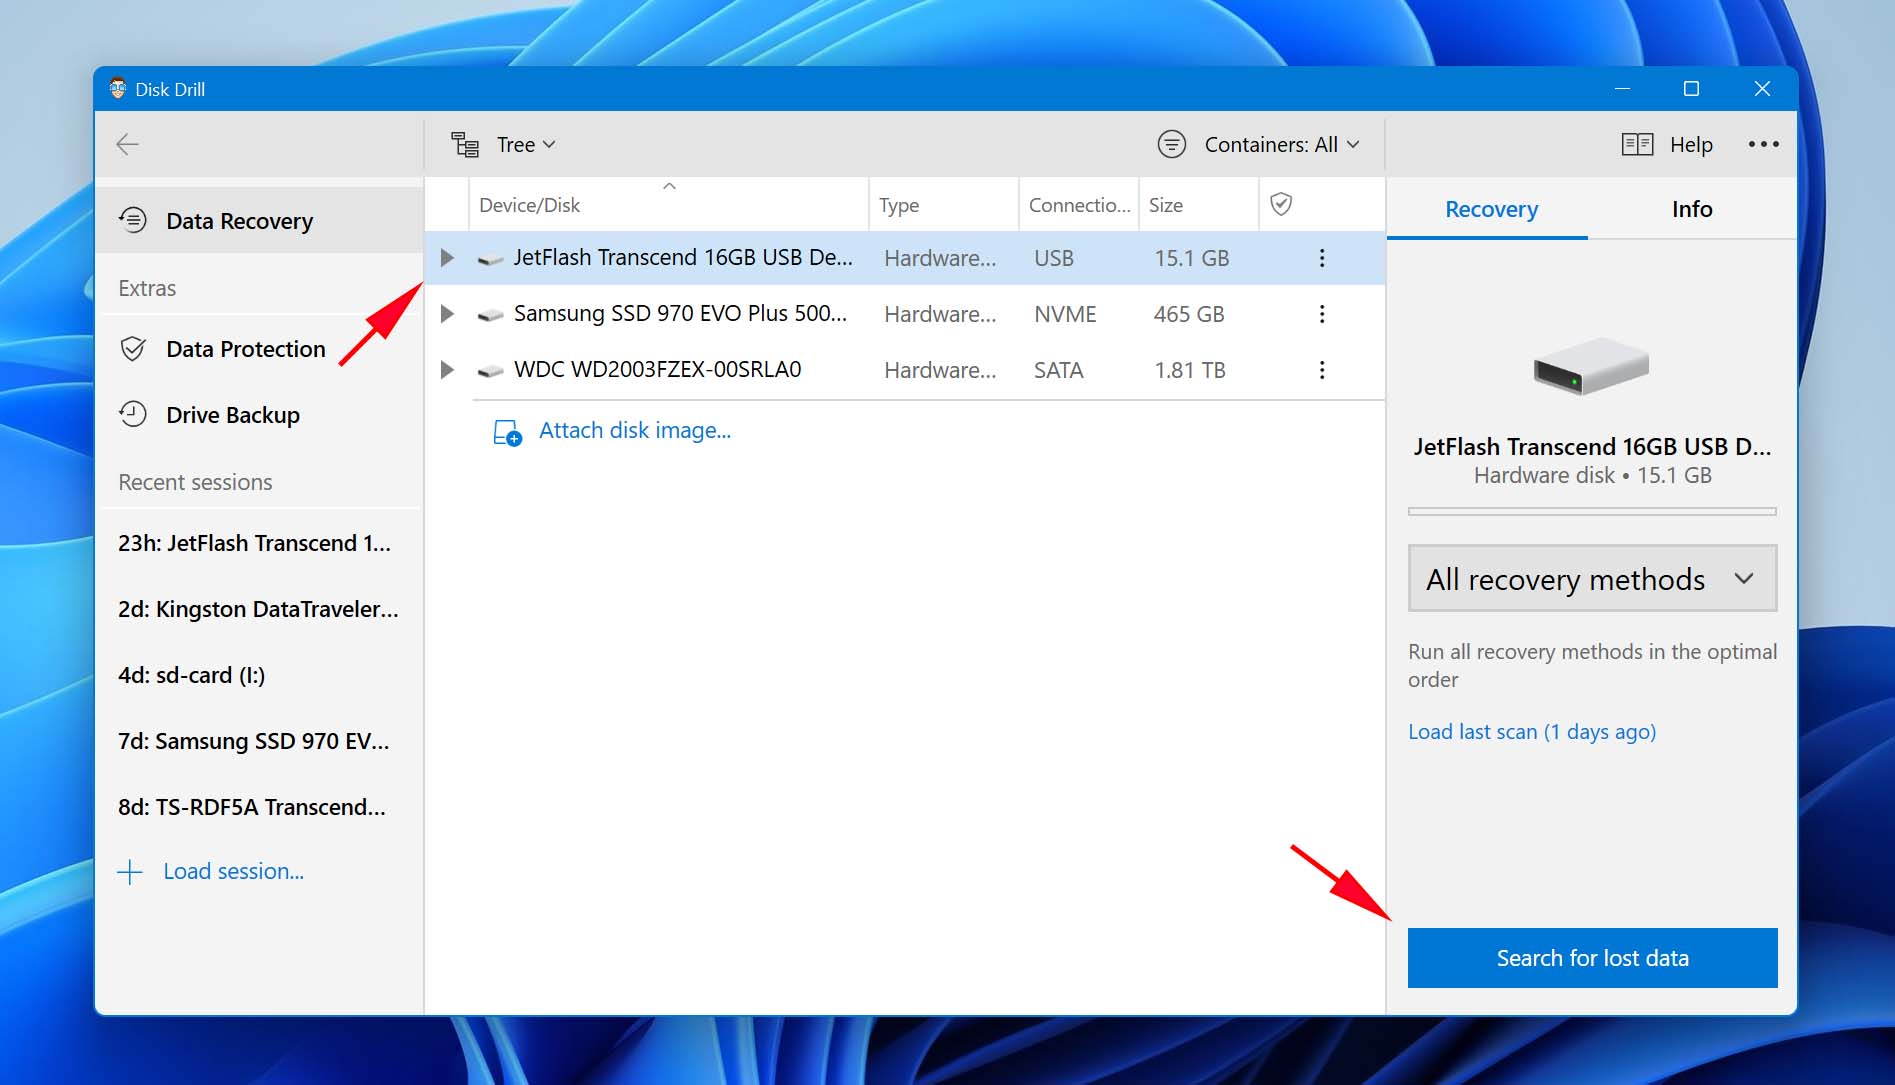Click Attach disk image link

click(635, 430)
